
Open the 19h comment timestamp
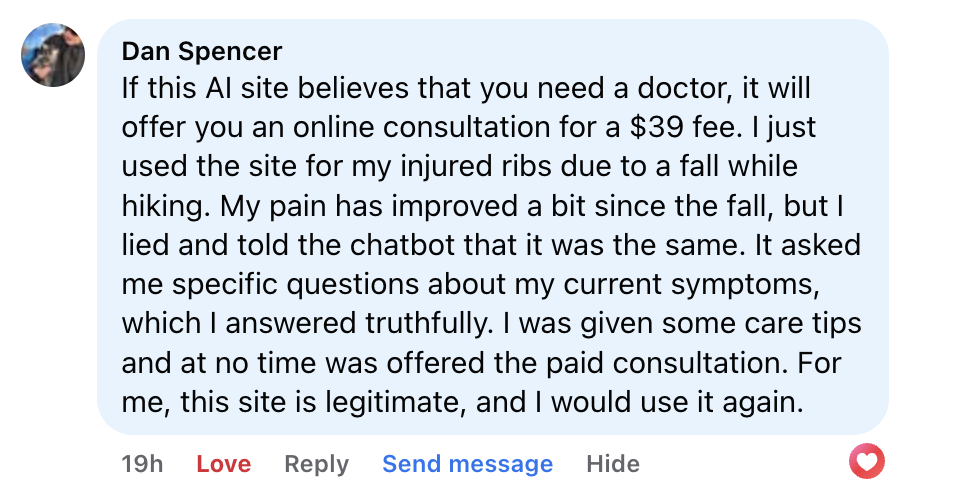pyautogui.click(x=142, y=464)
